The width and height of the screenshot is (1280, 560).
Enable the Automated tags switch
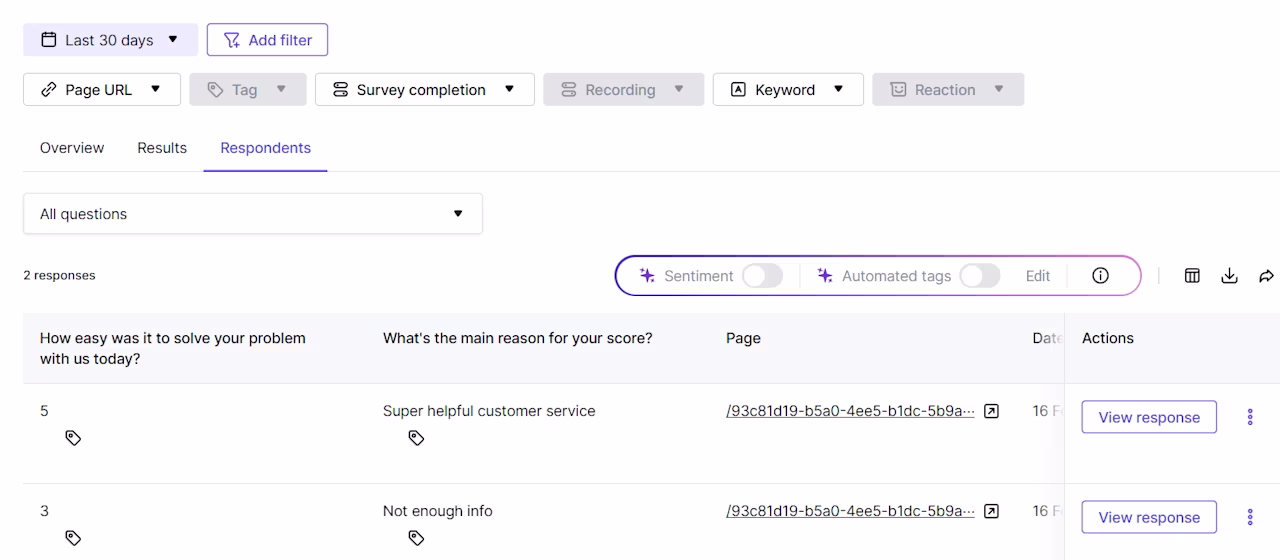[979, 276]
